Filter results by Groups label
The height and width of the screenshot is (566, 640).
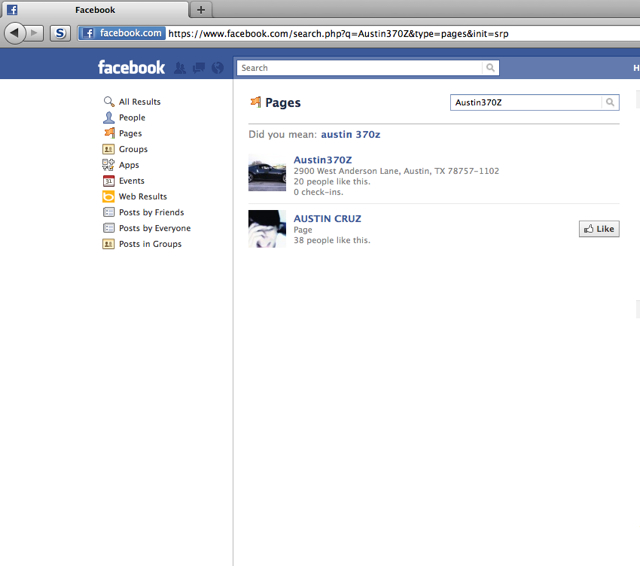[133, 149]
